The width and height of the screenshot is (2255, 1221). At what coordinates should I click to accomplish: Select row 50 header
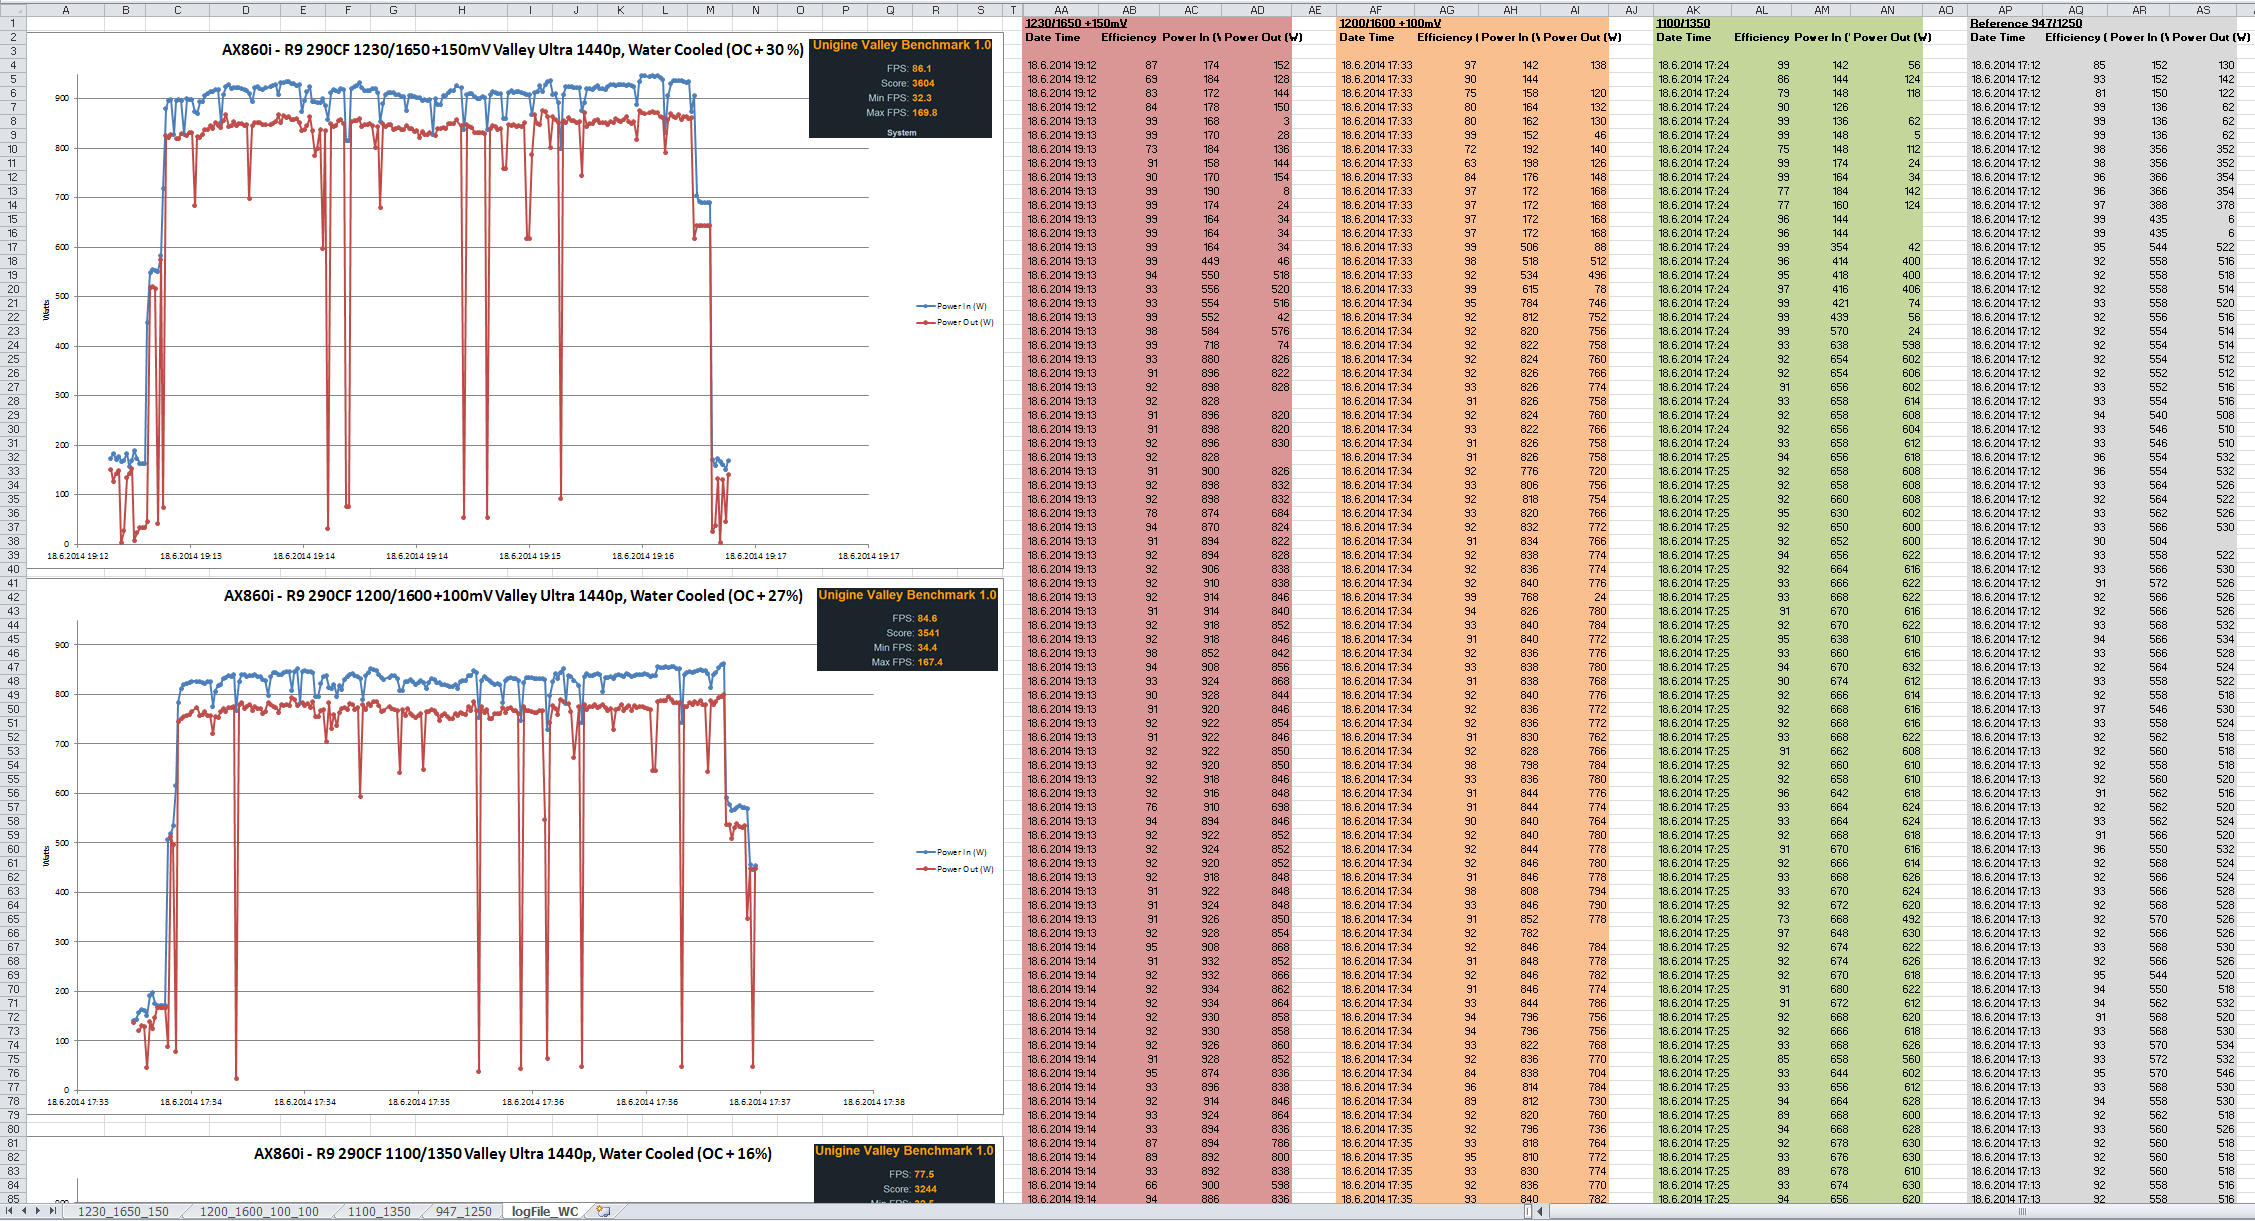tap(13, 709)
